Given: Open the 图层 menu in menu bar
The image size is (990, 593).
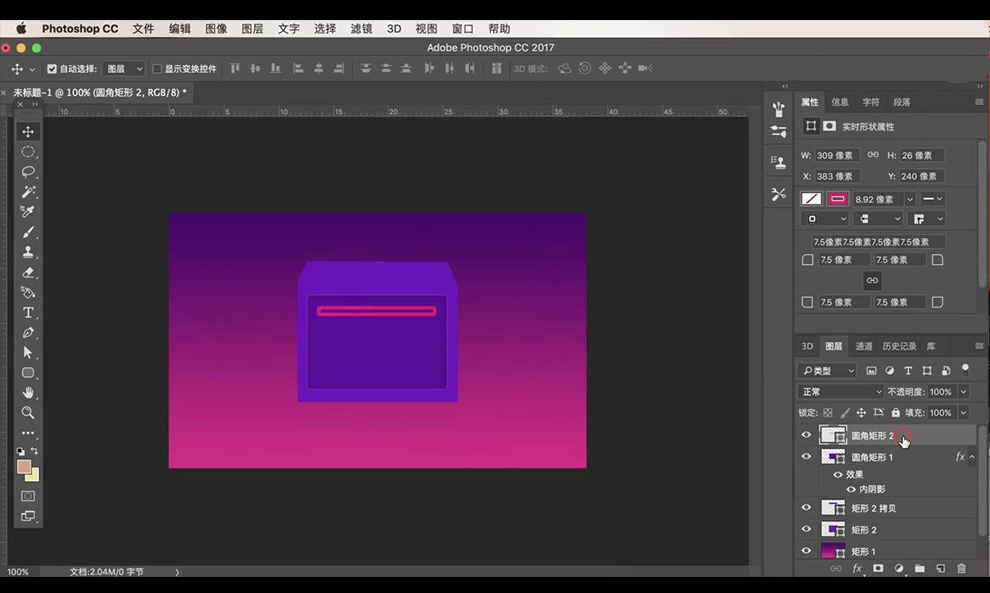Looking at the screenshot, I should click(252, 28).
